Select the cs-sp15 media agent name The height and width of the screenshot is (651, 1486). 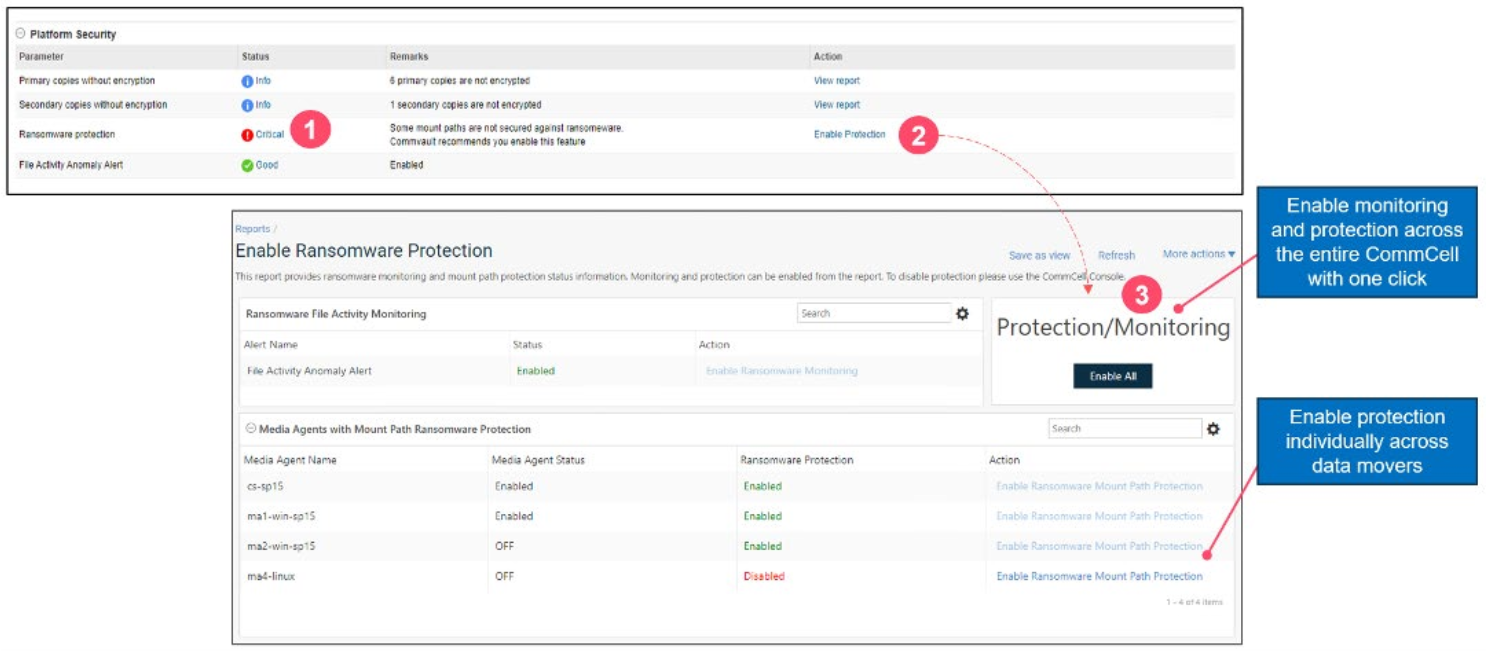[263, 486]
